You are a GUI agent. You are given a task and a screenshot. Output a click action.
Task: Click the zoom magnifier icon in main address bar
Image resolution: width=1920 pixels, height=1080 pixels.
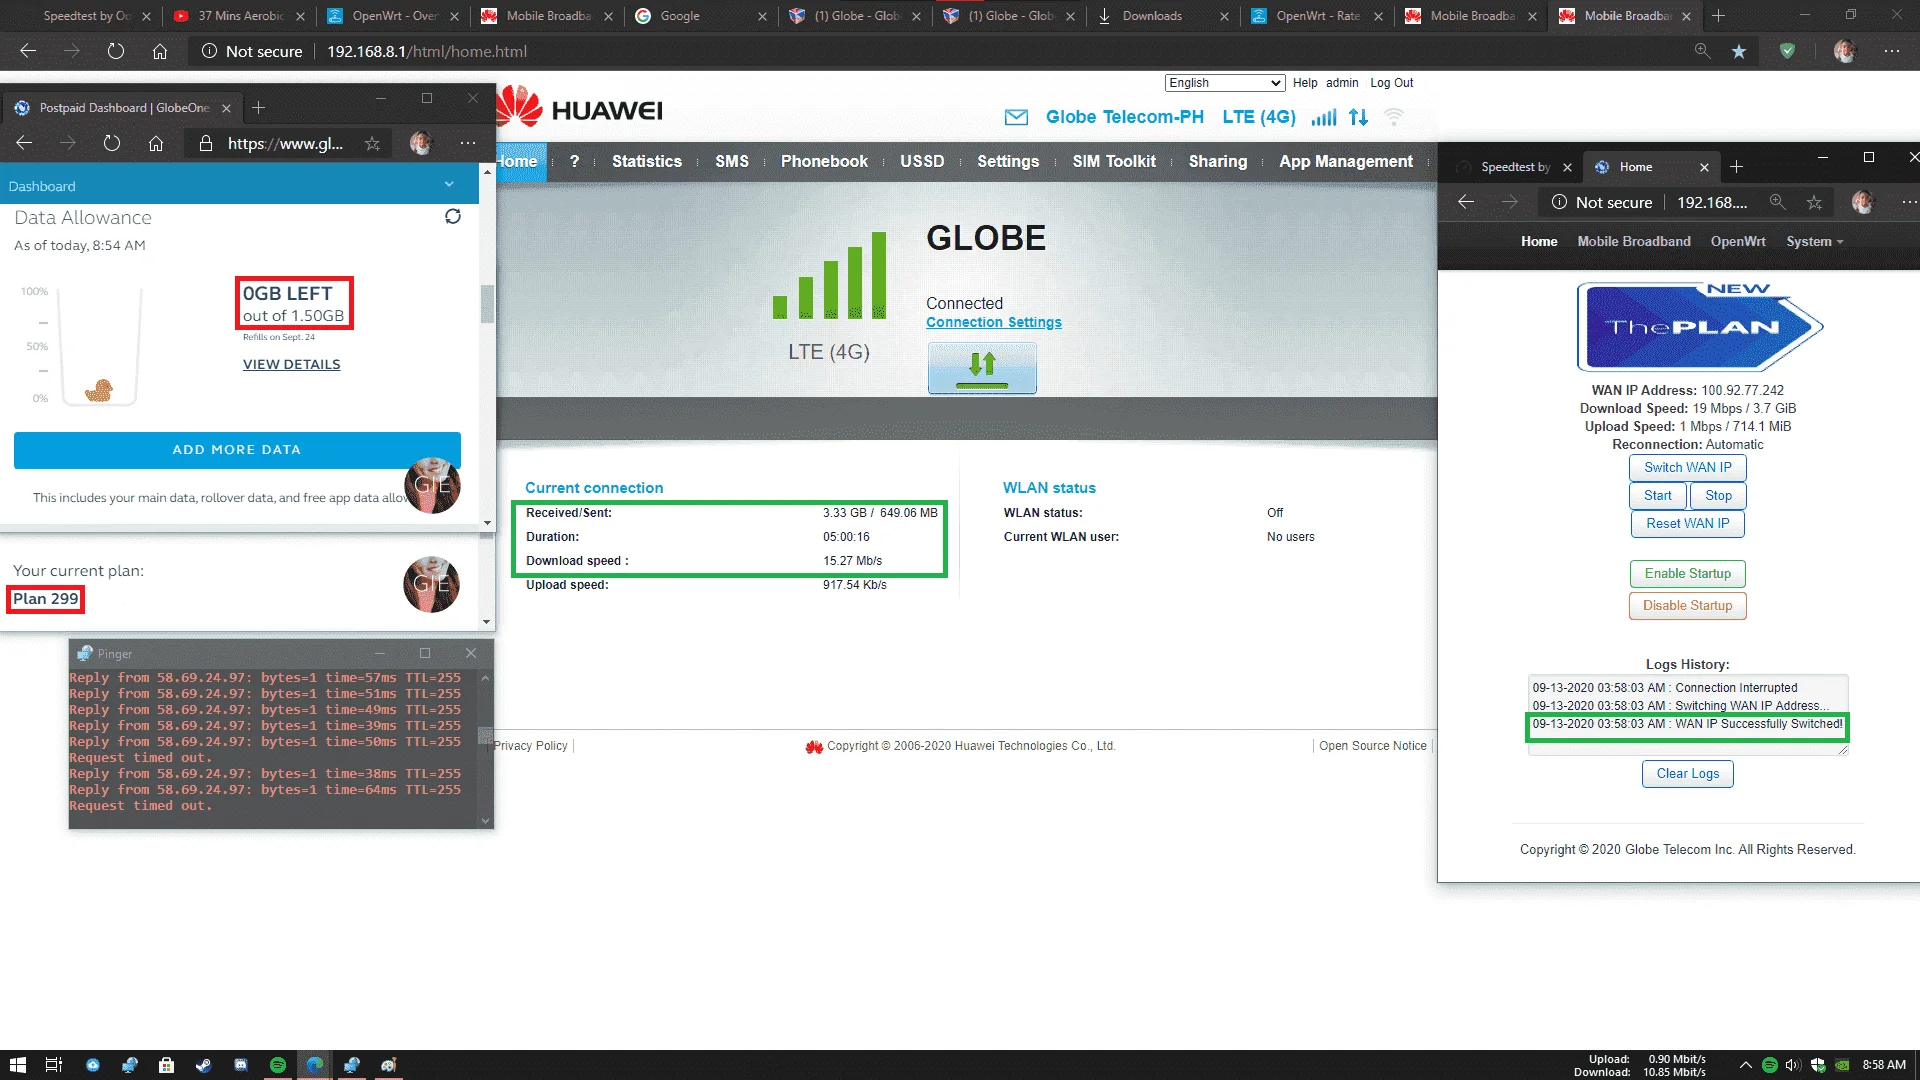point(1702,51)
